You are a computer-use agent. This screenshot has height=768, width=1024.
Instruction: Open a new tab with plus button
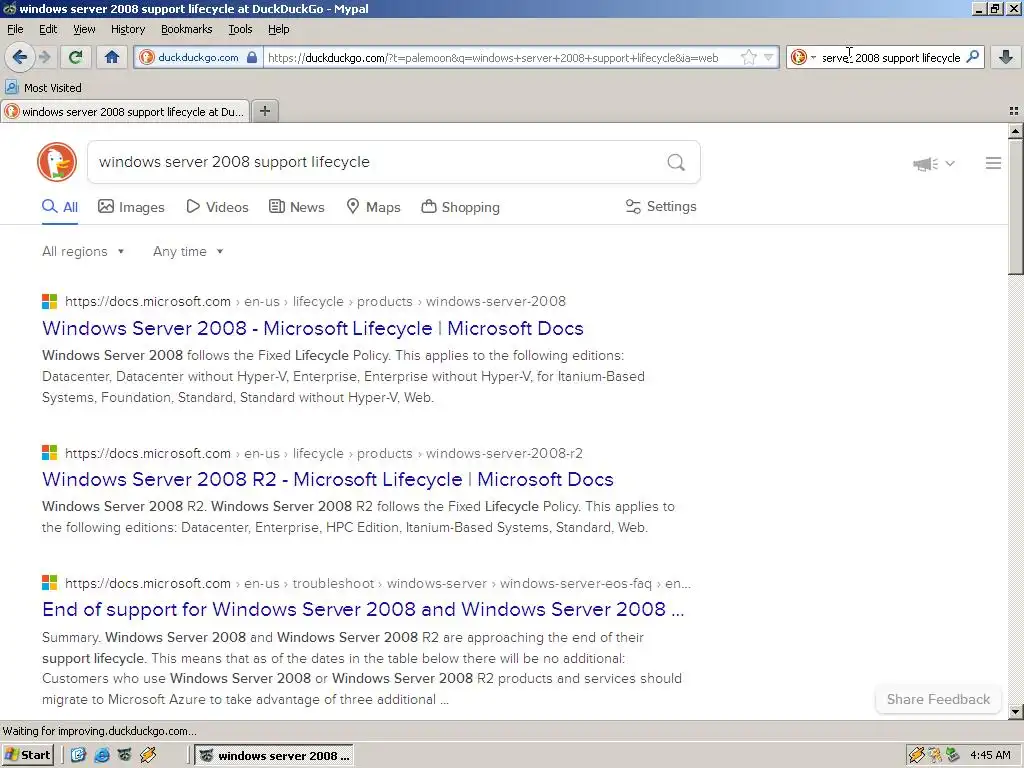[265, 111]
